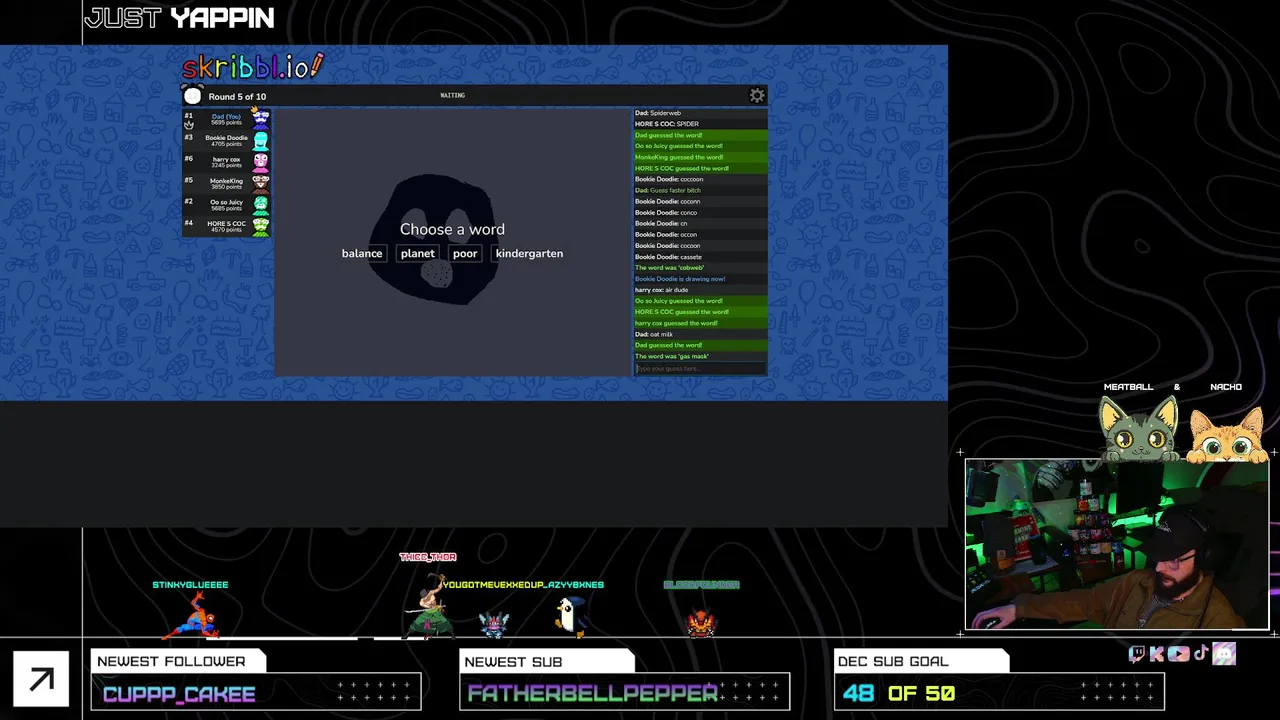Click the "MEATBALL" cat name label

click(1128, 387)
